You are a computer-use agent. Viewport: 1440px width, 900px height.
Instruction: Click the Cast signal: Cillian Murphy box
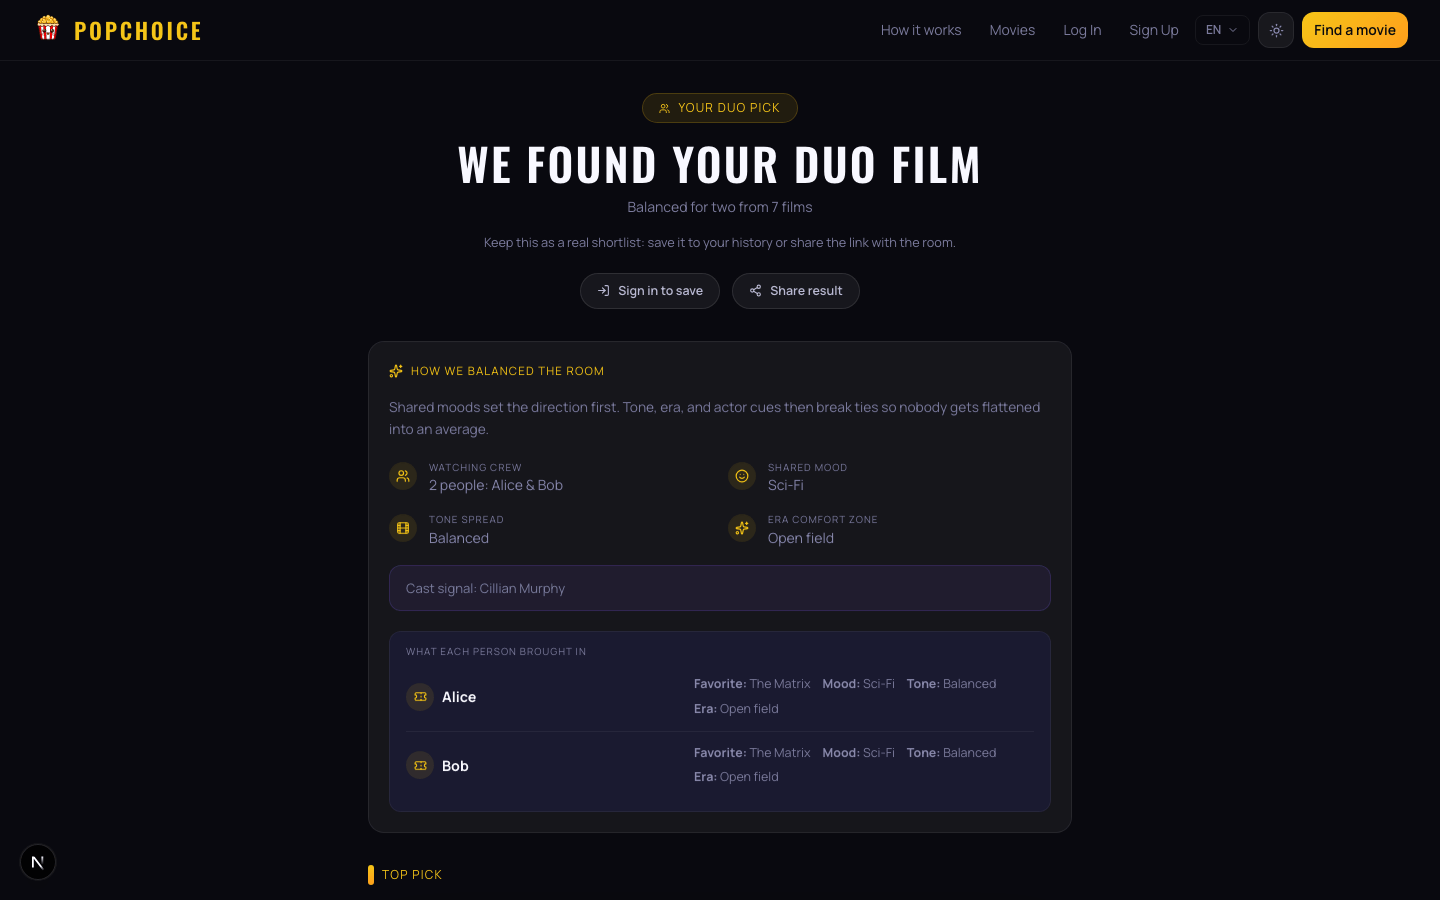click(720, 588)
